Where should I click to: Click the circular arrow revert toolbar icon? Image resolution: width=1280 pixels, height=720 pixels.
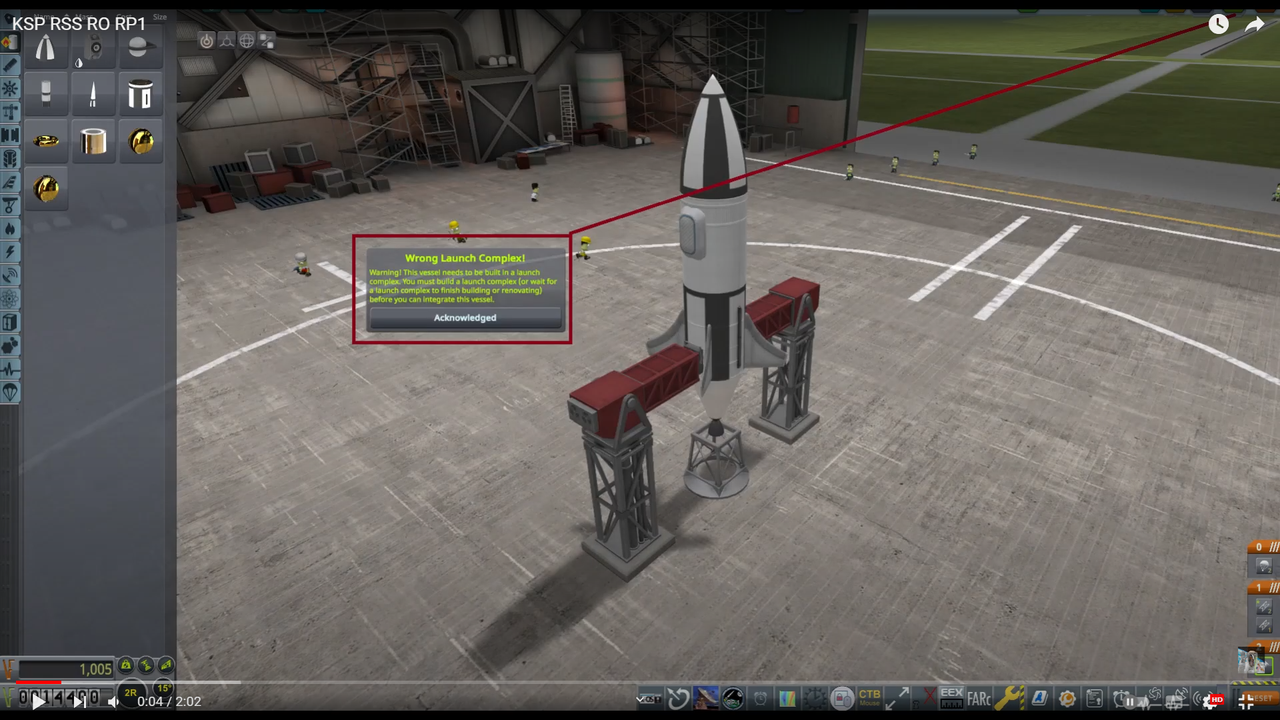coord(679,698)
